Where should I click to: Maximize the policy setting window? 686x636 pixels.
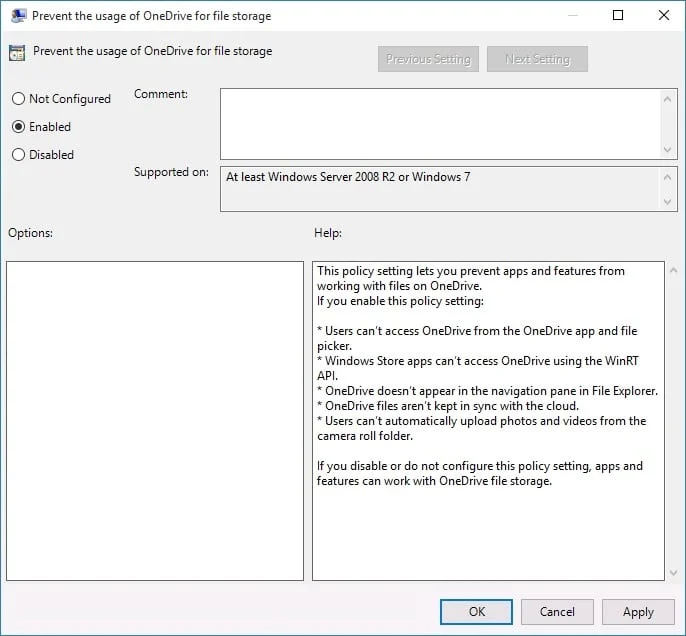[x=617, y=16]
